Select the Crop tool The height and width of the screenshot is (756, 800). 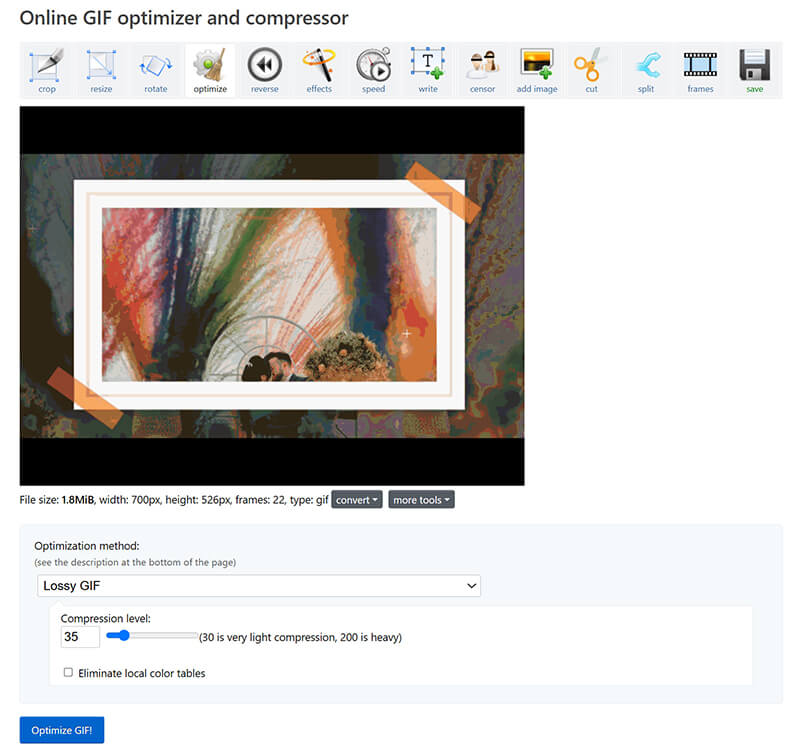[x=46, y=68]
